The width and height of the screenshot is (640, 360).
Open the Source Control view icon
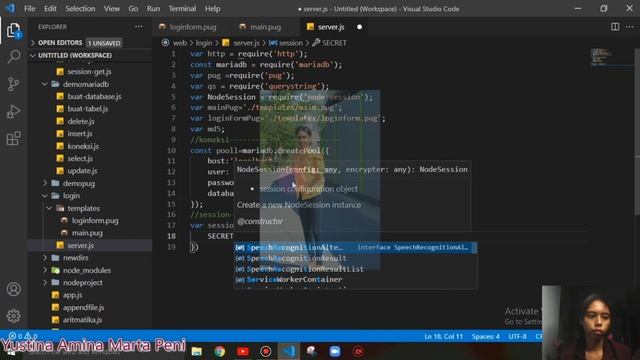pos(13,84)
